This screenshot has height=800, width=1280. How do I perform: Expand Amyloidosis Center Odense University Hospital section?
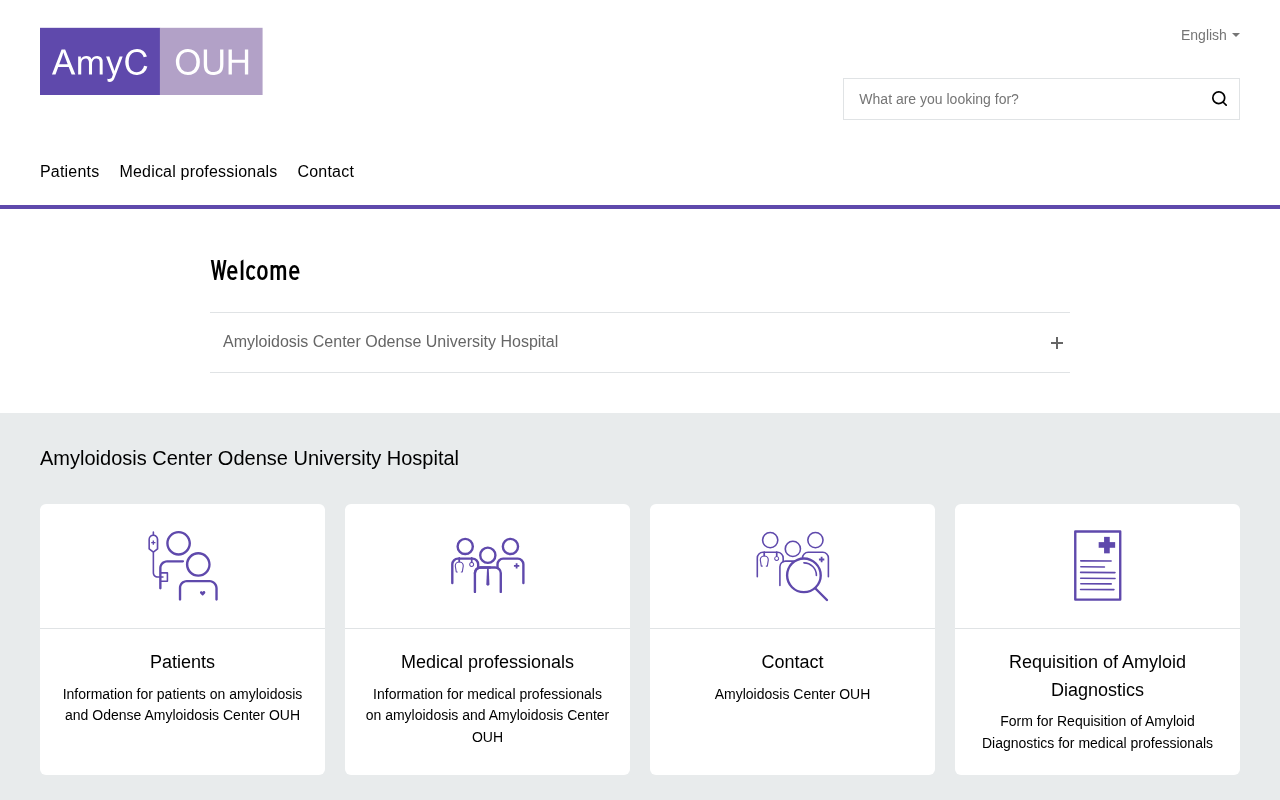[x=391, y=342]
